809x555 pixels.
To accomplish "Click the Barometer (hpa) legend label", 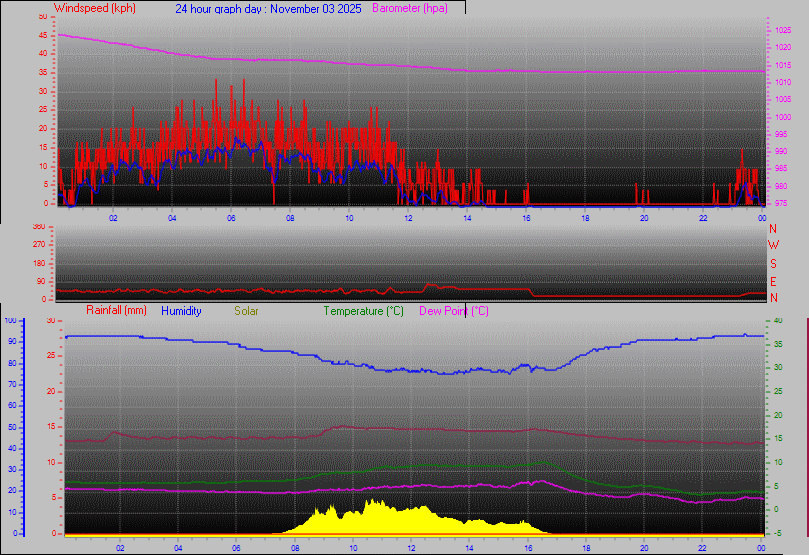I will pyautogui.click(x=410, y=8).
